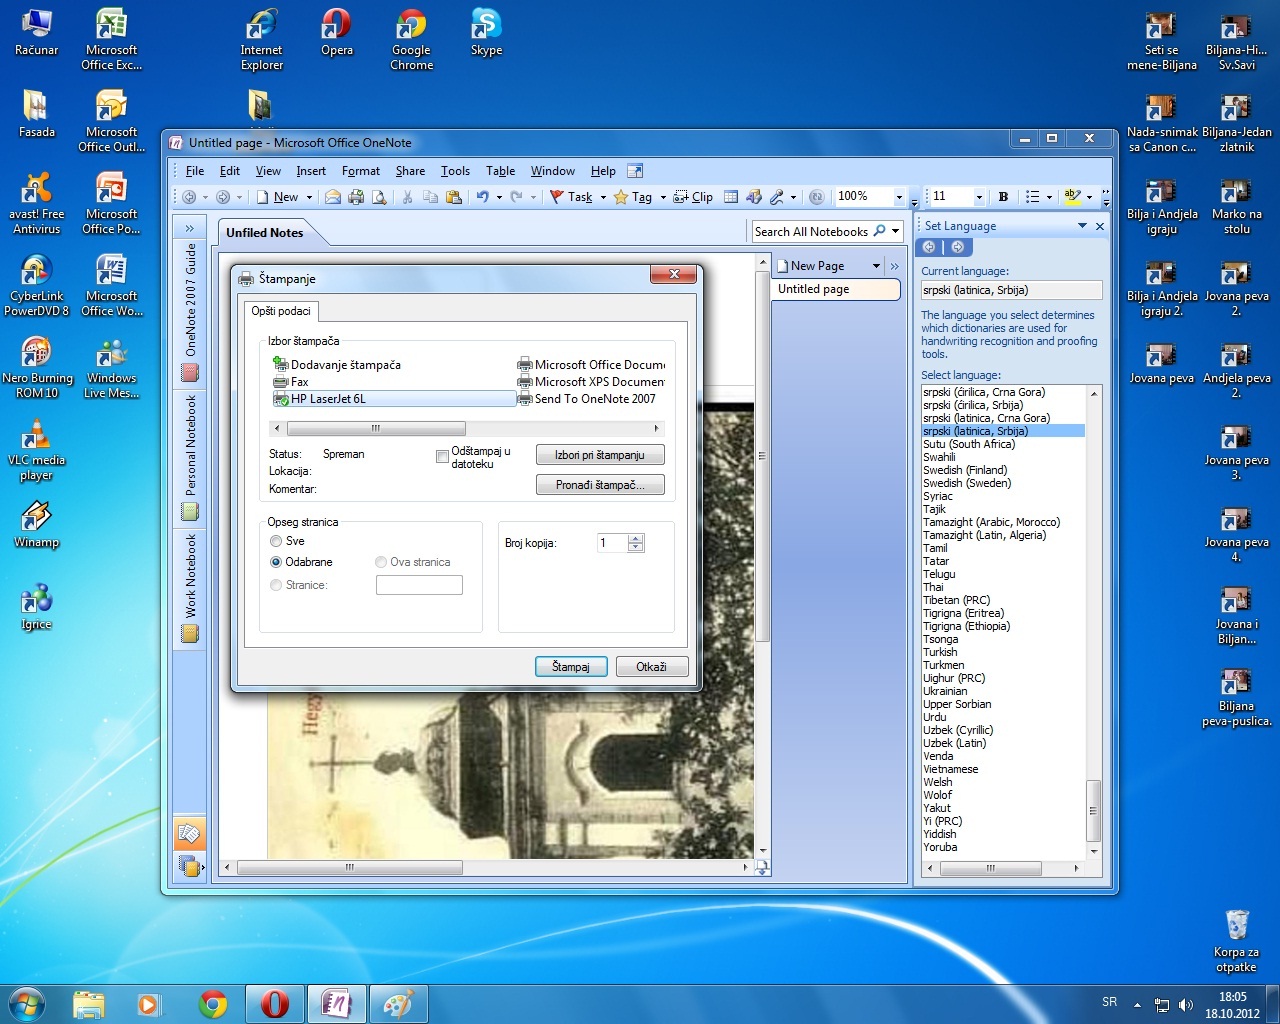The width and height of the screenshot is (1280, 1024).
Task: Enable the 'Odštampaj u datoteku' checkbox
Action: (442, 457)
